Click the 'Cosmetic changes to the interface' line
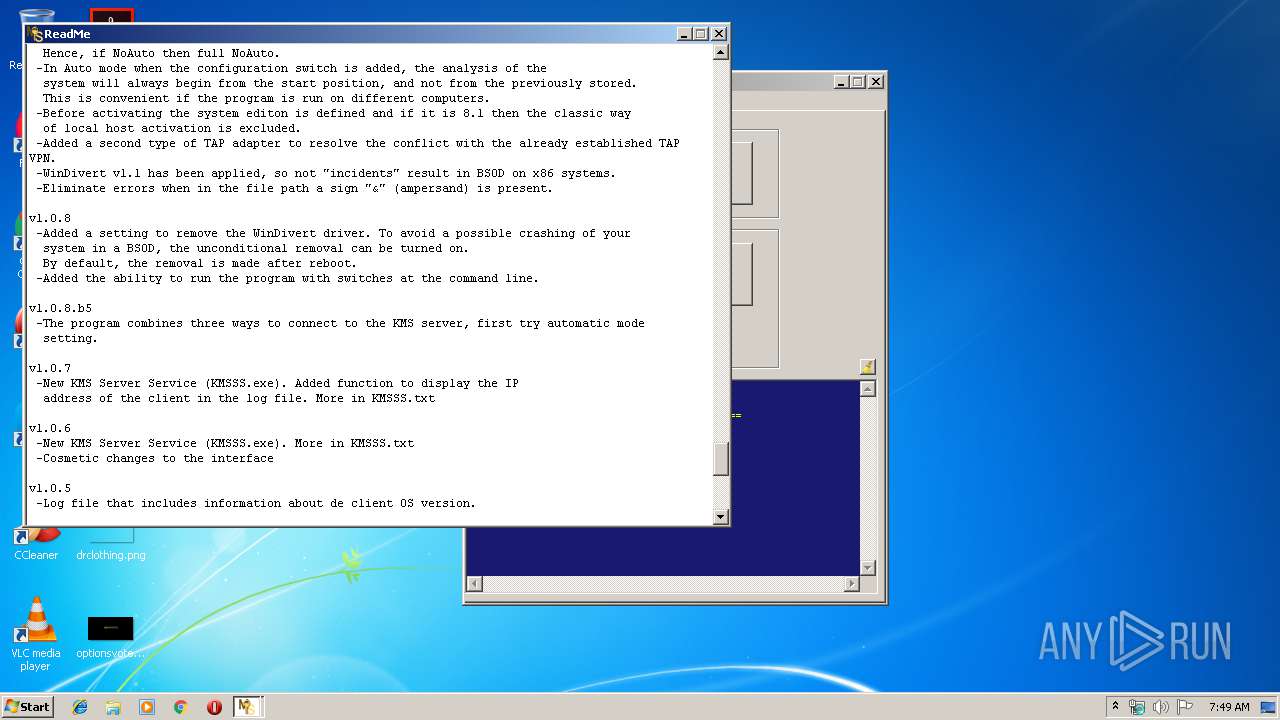The image size is (1280, 720). (x=155, y=458)
